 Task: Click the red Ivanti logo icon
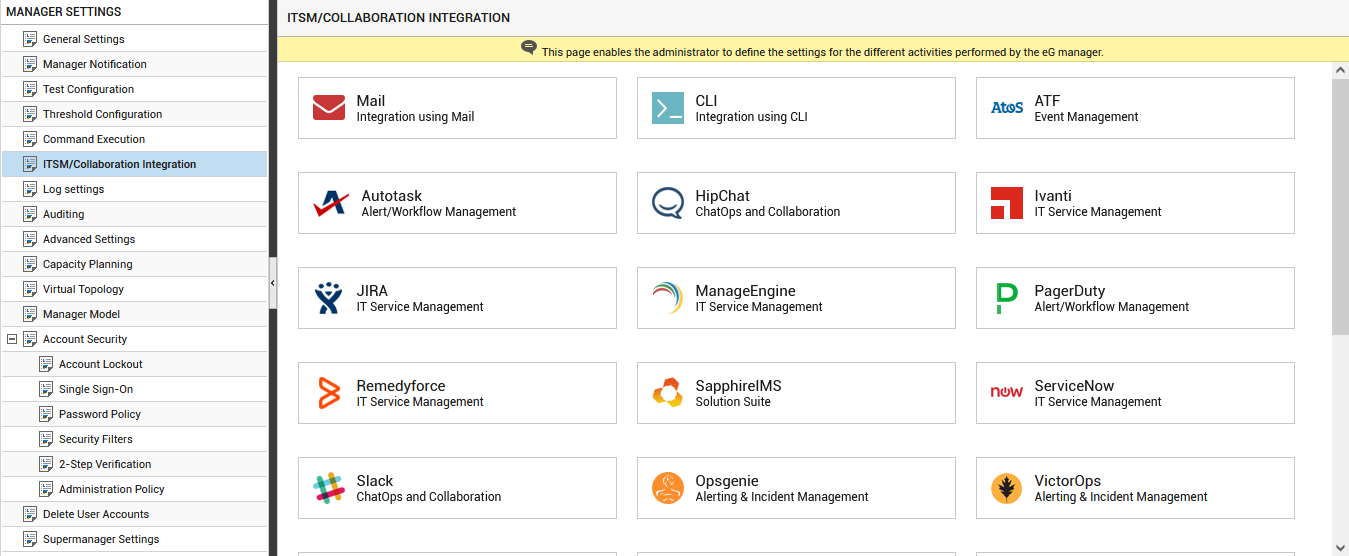point(1007,203)
